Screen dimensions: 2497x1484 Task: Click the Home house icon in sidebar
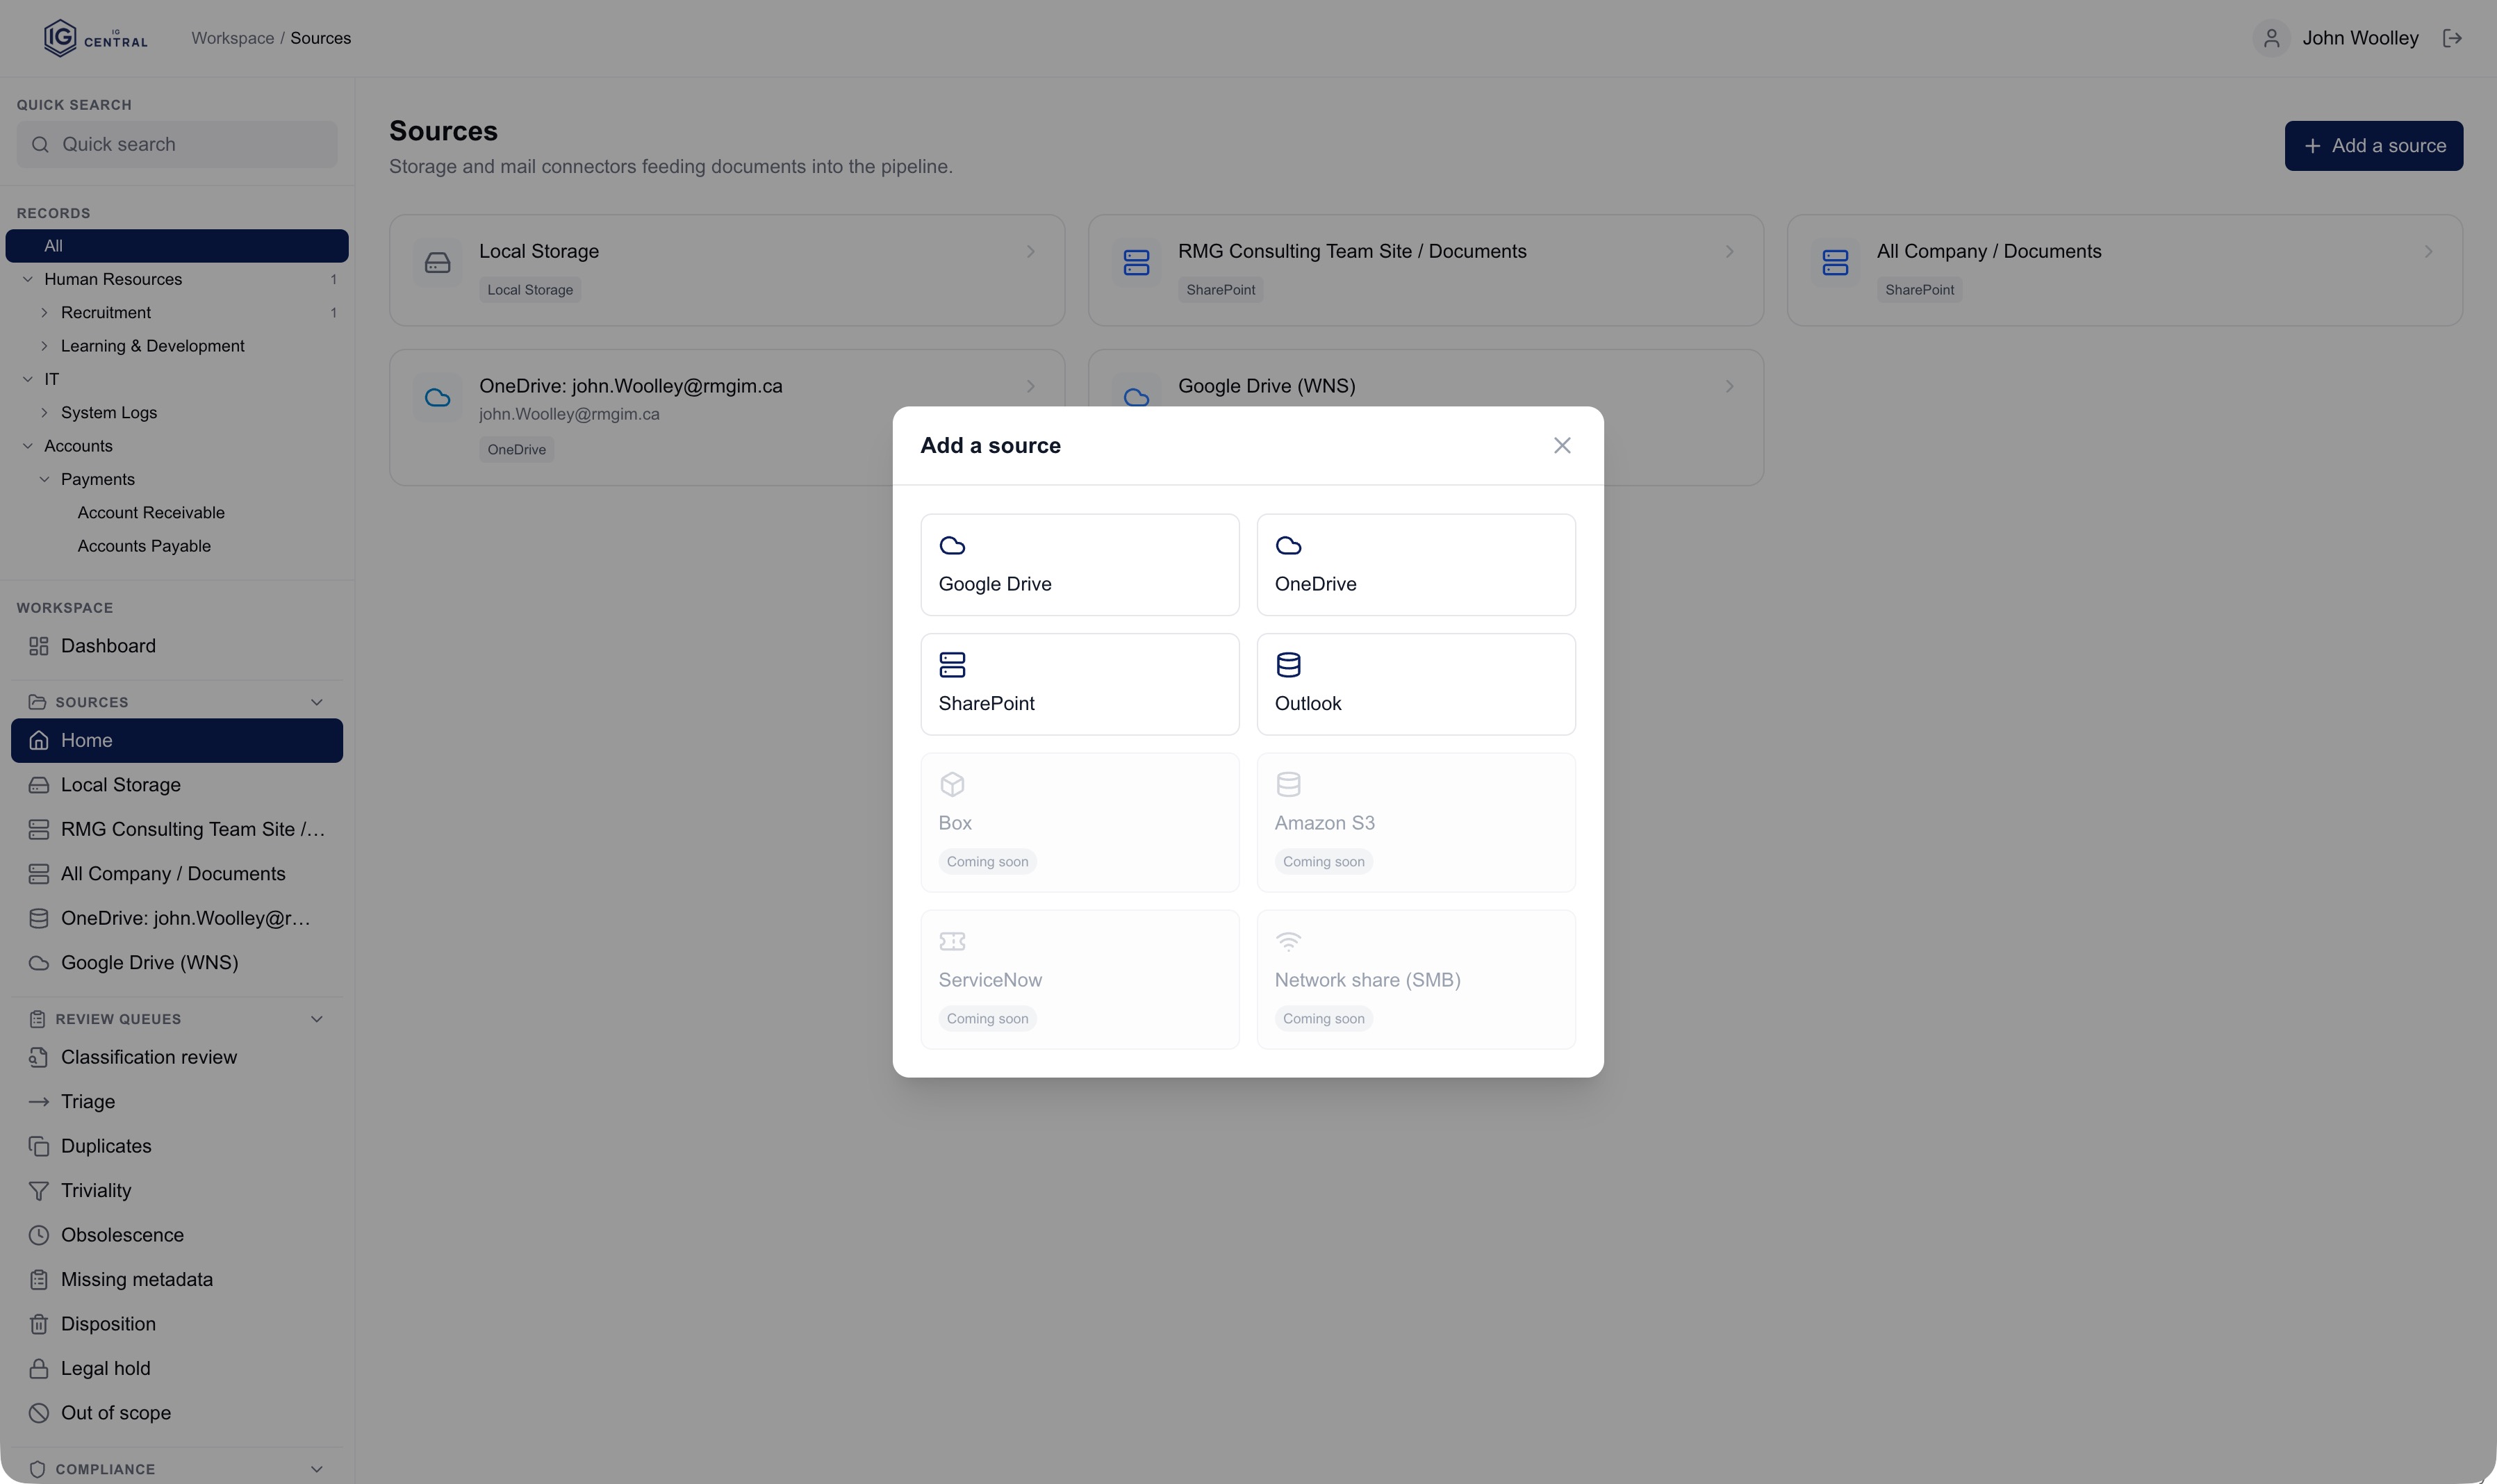(x=39, y=740)
